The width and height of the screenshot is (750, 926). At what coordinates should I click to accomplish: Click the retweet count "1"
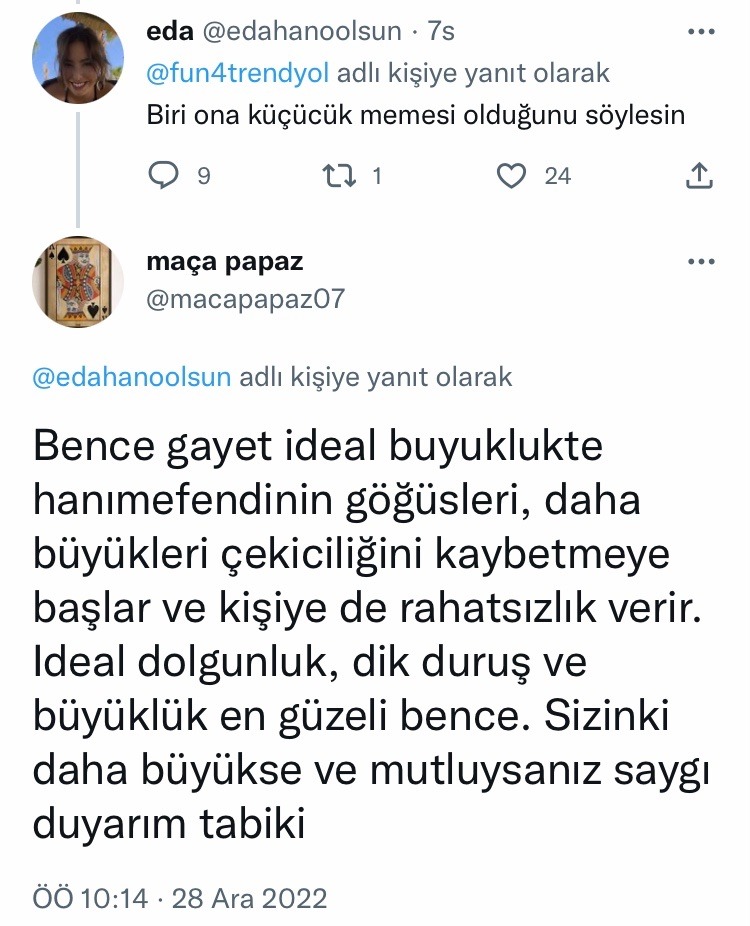pyautogui.click(x=377, y=176)
